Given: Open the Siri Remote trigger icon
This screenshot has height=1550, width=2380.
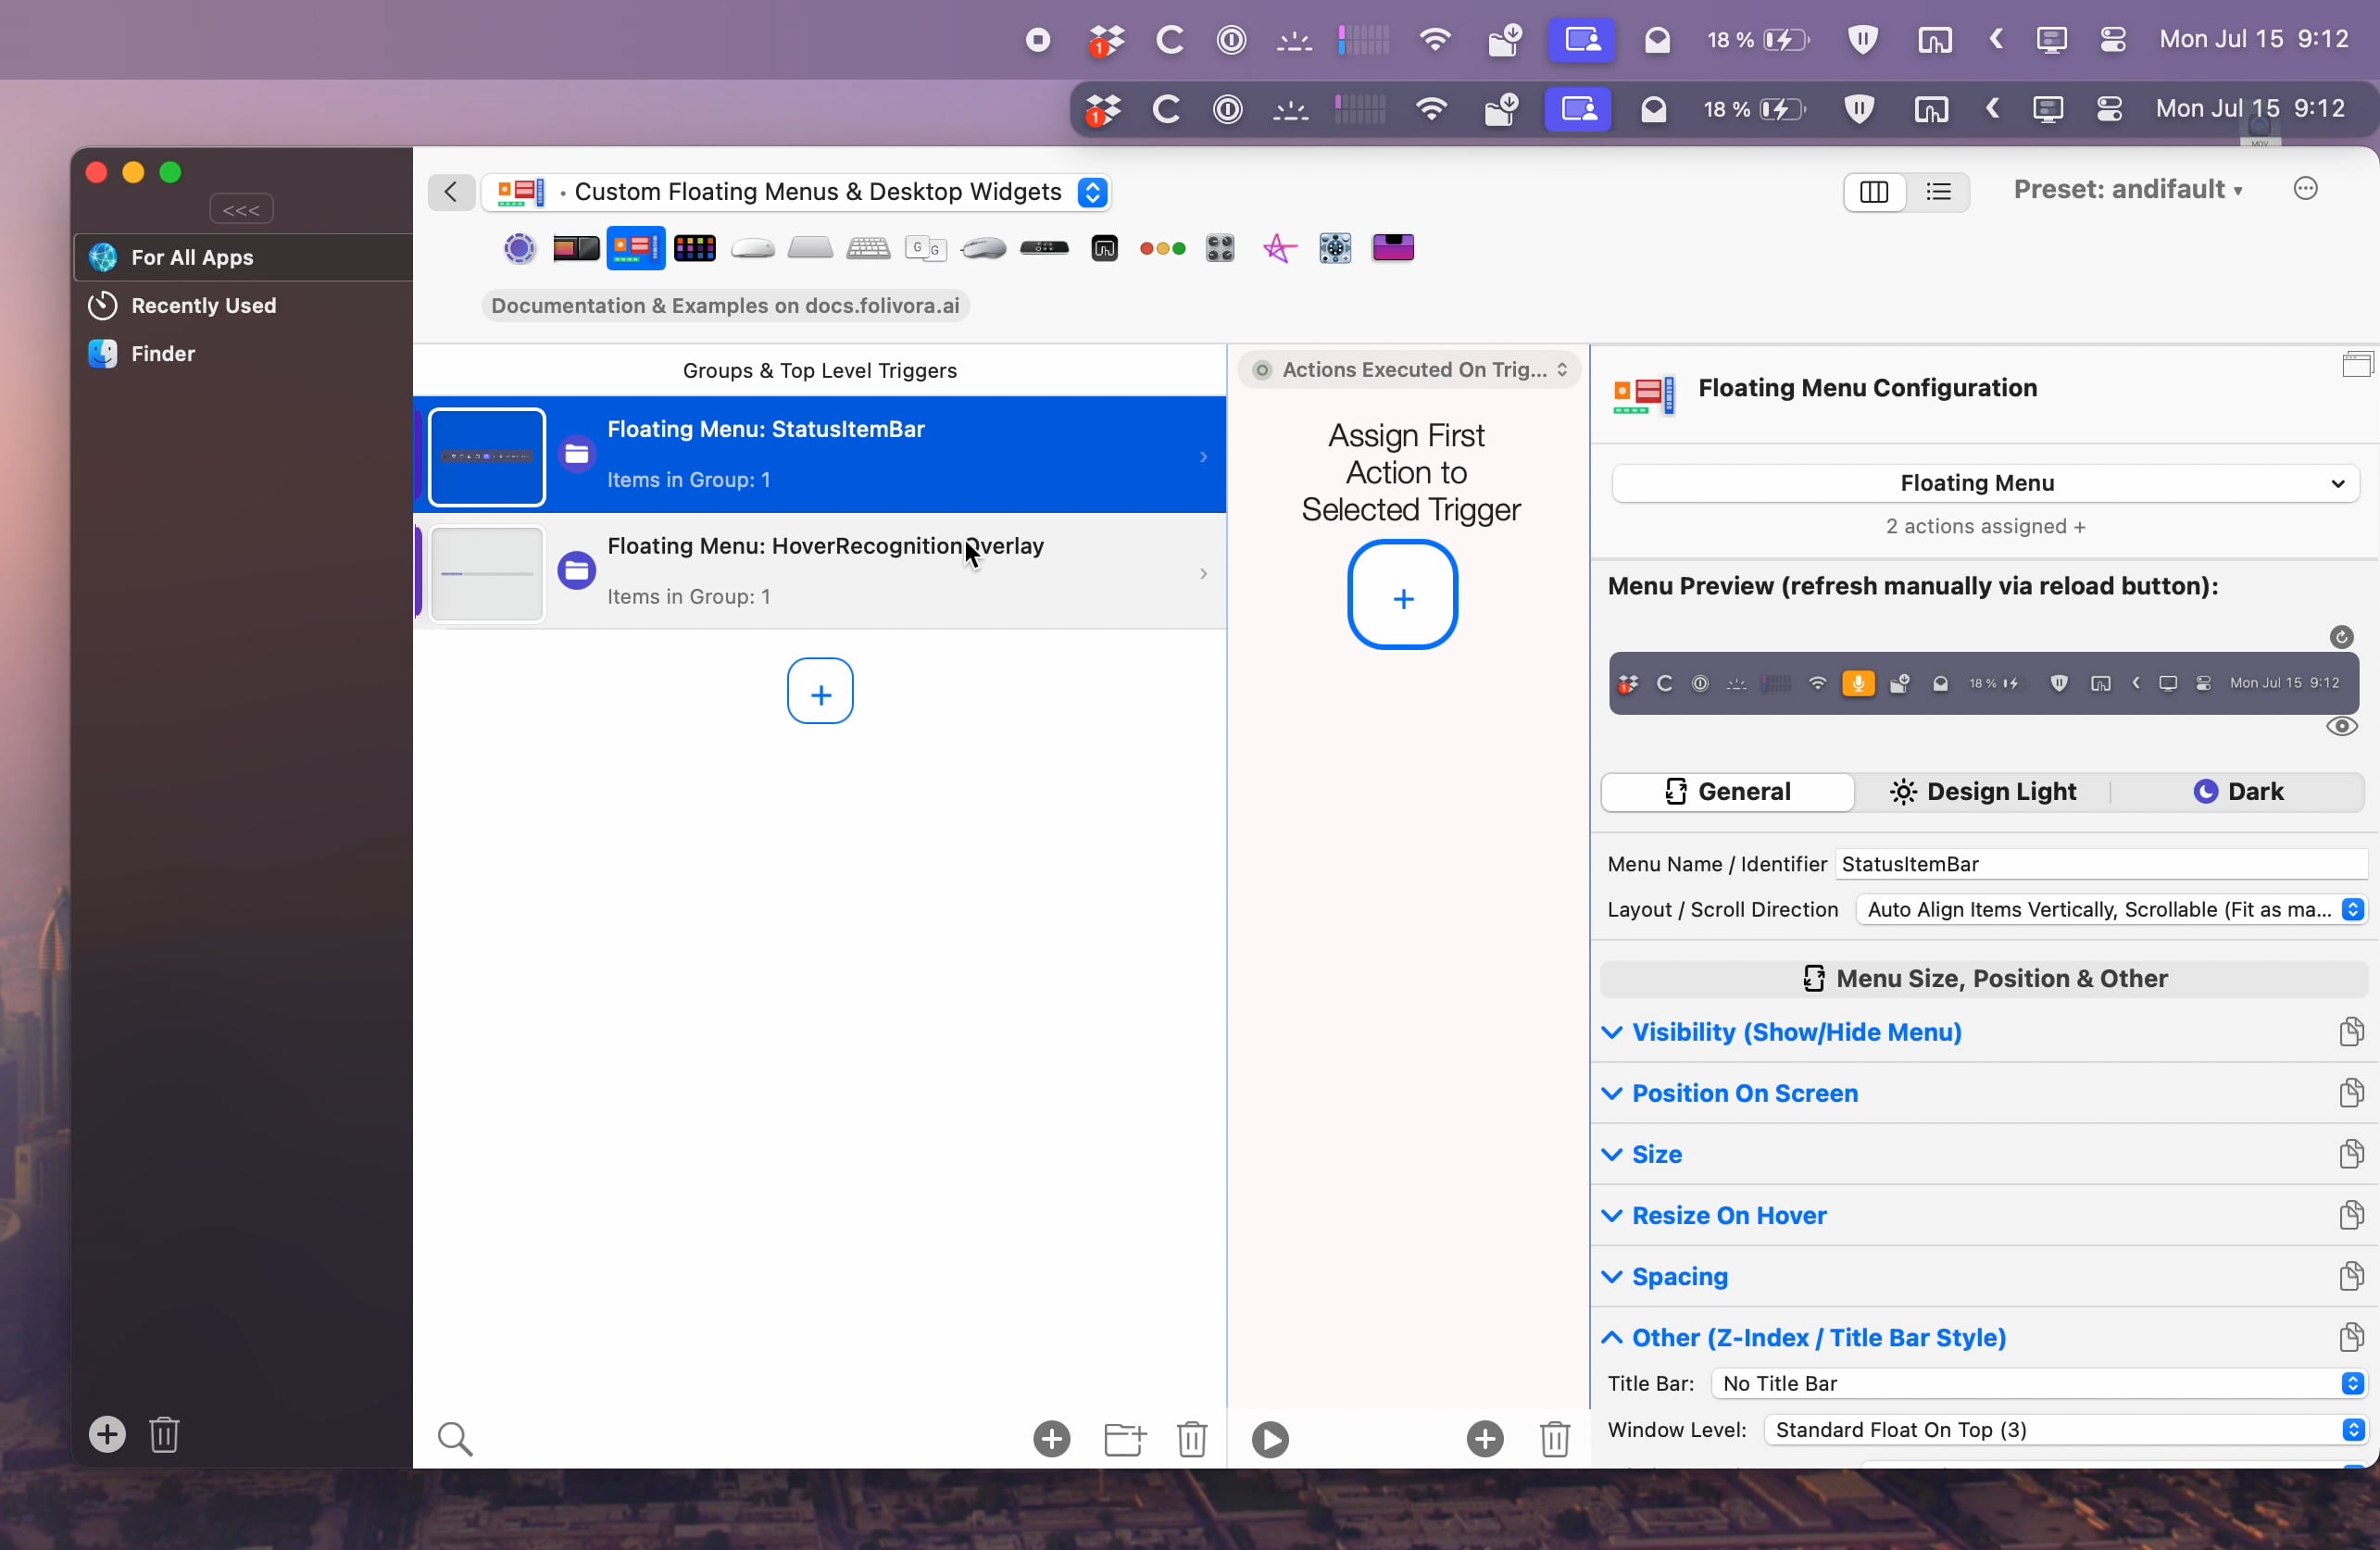Looking at the screenshot, I should tap(1045, 248).
